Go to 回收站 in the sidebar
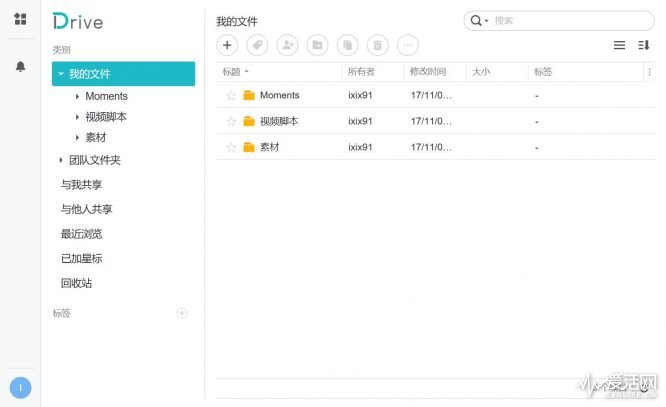Screen dimensions: 666x407 [x=76, y=283]
